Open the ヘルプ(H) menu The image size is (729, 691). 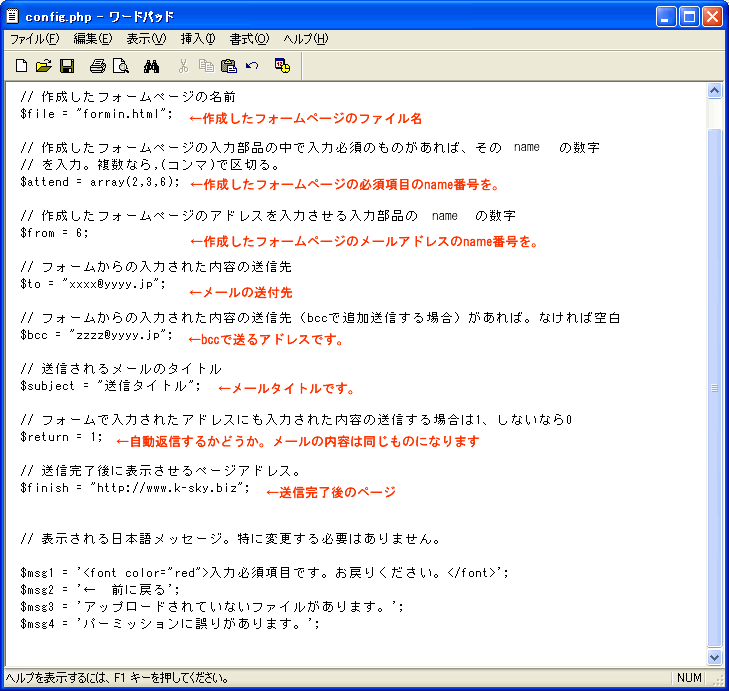pyautogui.click(x=306, y=39)
